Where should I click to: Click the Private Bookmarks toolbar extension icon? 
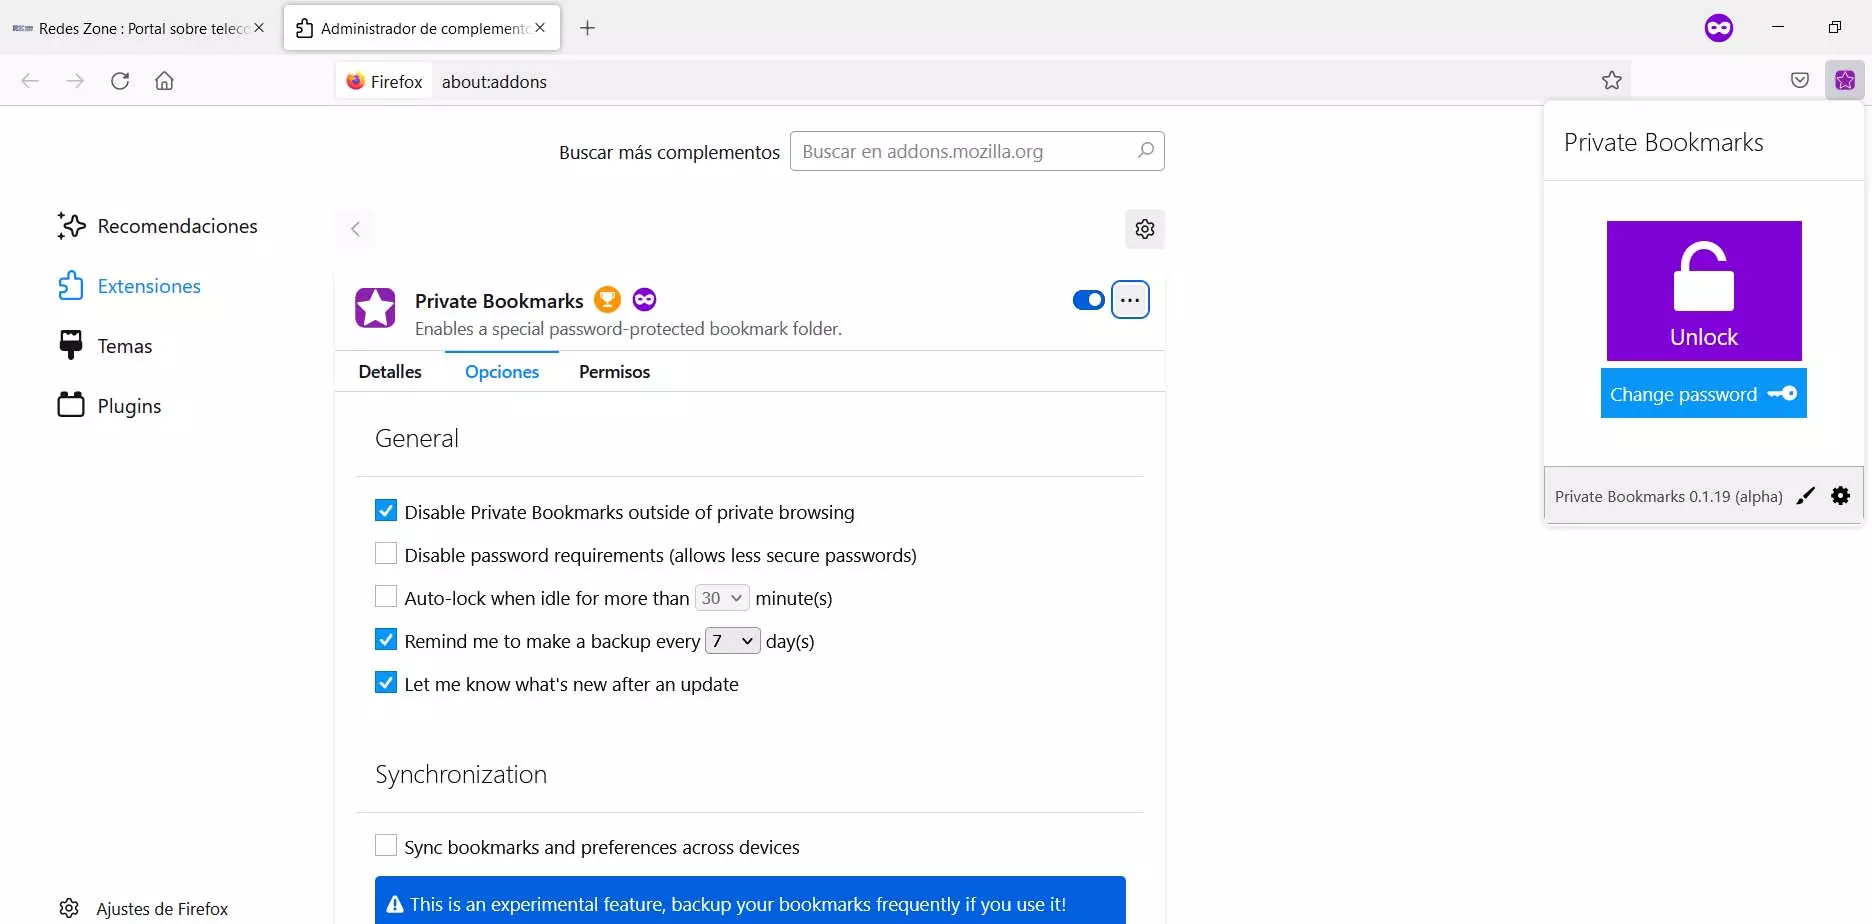pyautogui.click(x=1845, y=81)
